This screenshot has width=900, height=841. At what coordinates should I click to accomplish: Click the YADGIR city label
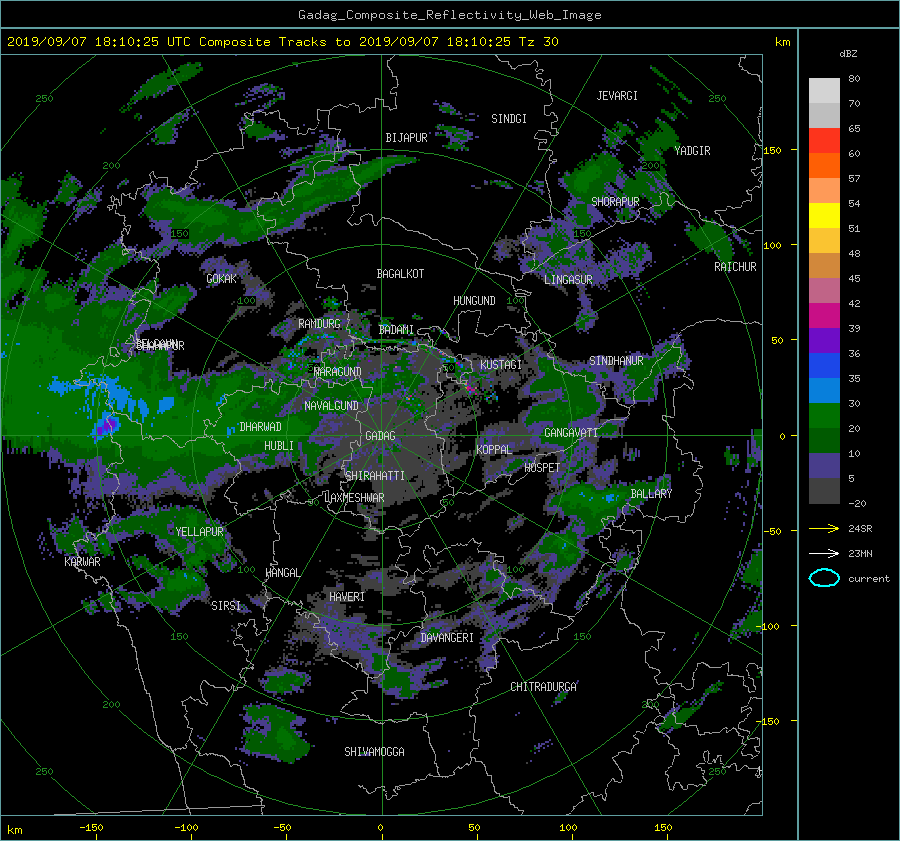click(x=692, y=151)
